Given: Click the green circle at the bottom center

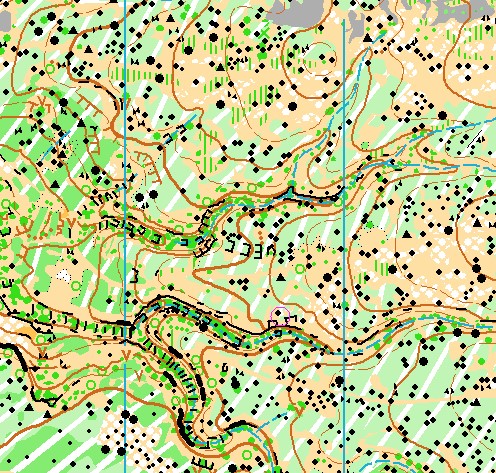Looking at the screenshot, I should click(x=247, y=454).
